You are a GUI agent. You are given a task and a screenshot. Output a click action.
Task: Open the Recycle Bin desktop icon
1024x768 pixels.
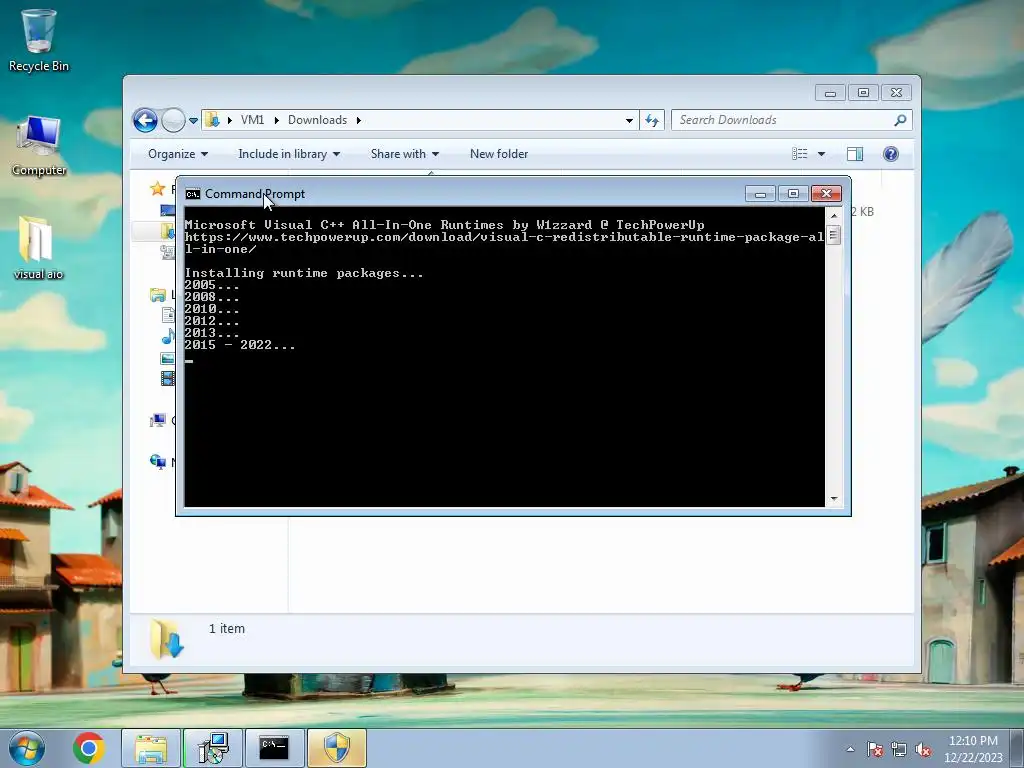point(39,40)
